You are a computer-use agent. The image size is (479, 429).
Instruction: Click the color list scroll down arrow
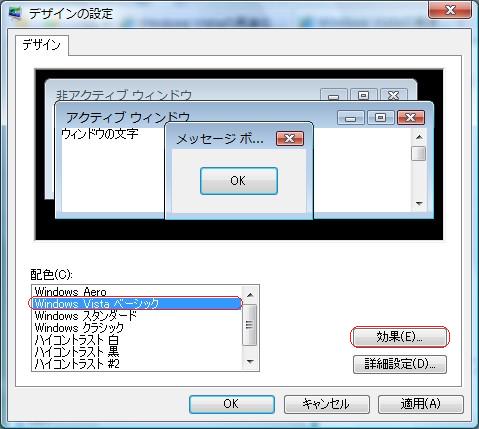point(250,362)
